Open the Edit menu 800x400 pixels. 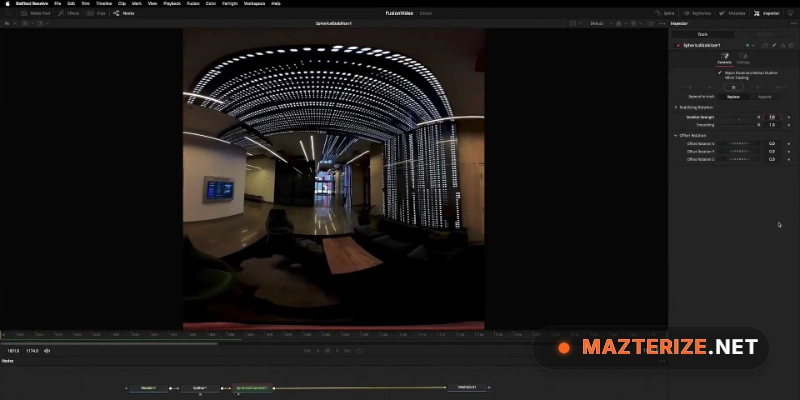pos(71,3)
